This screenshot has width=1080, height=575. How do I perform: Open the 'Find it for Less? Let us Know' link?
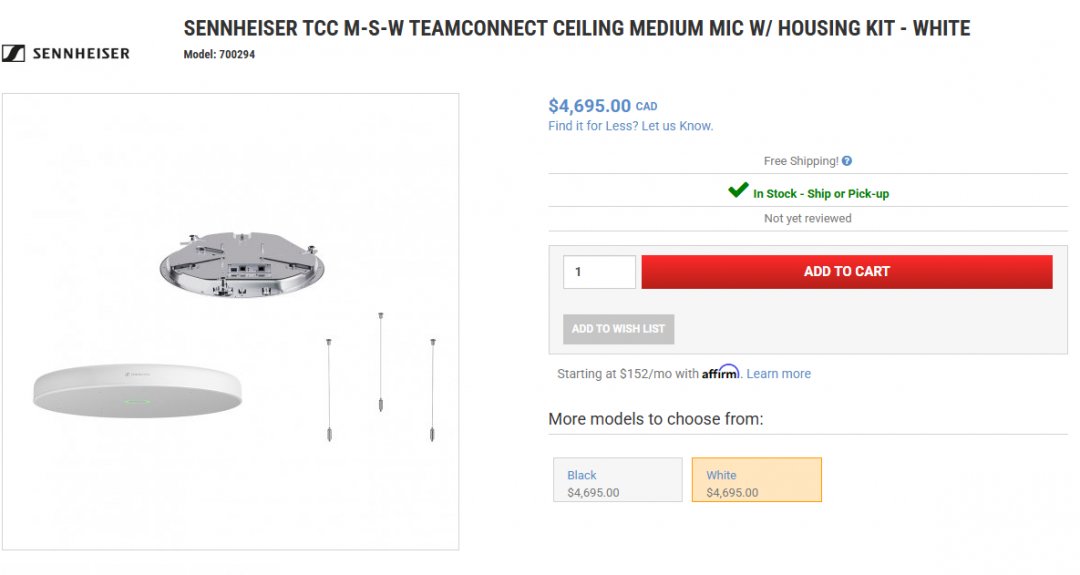pos(630,126)
